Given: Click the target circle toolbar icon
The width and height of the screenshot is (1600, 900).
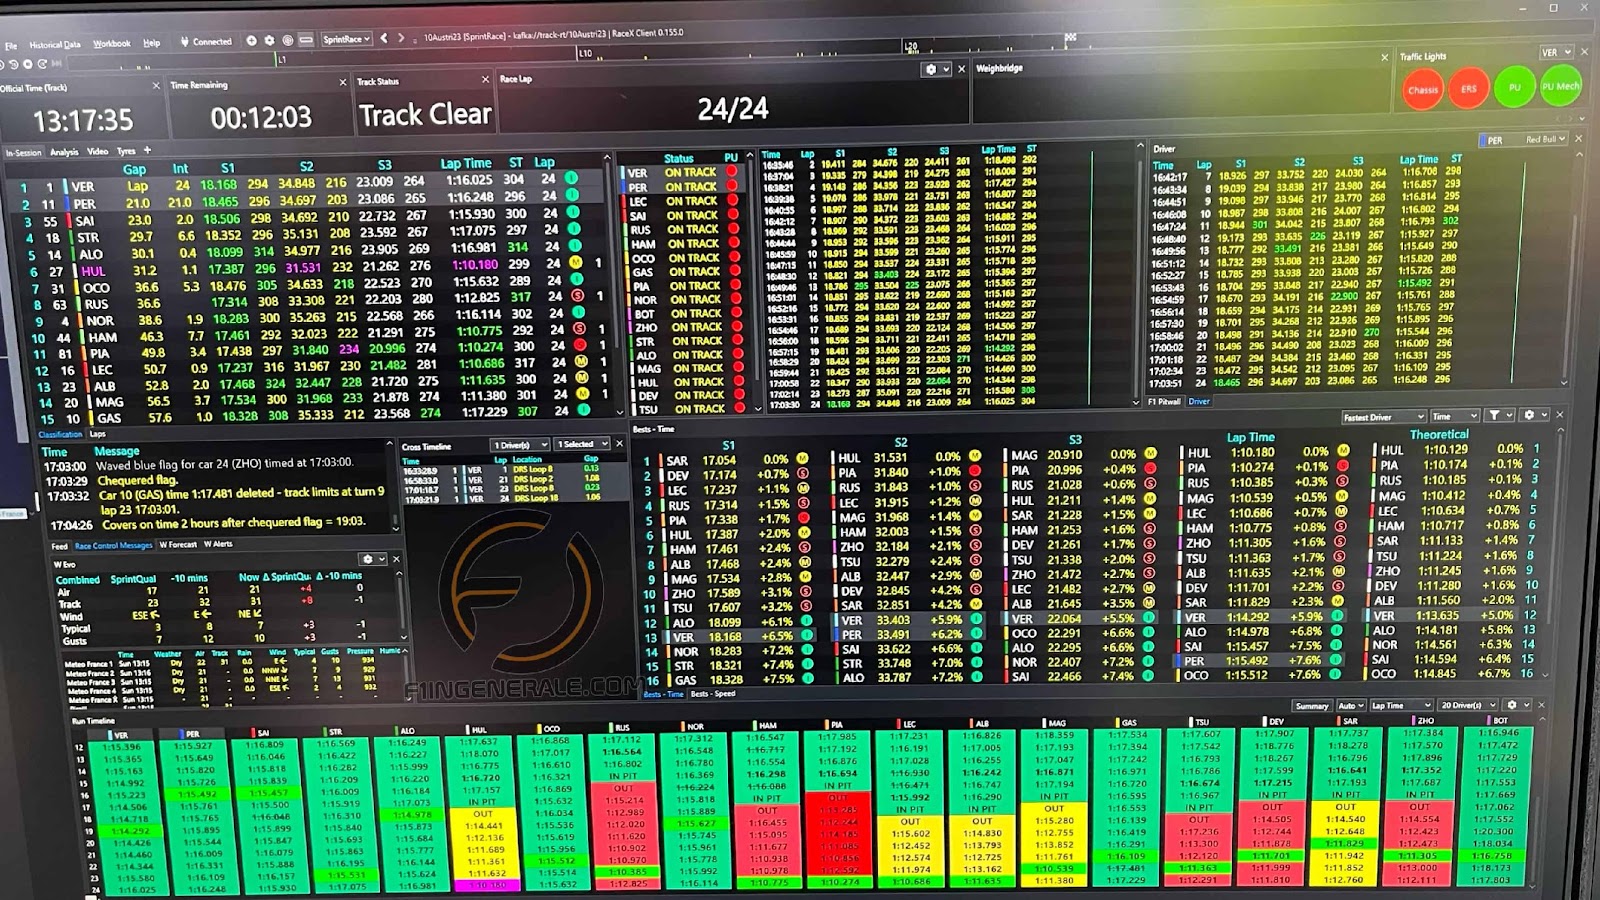Looking at the screenshot, I should (287, 41).
